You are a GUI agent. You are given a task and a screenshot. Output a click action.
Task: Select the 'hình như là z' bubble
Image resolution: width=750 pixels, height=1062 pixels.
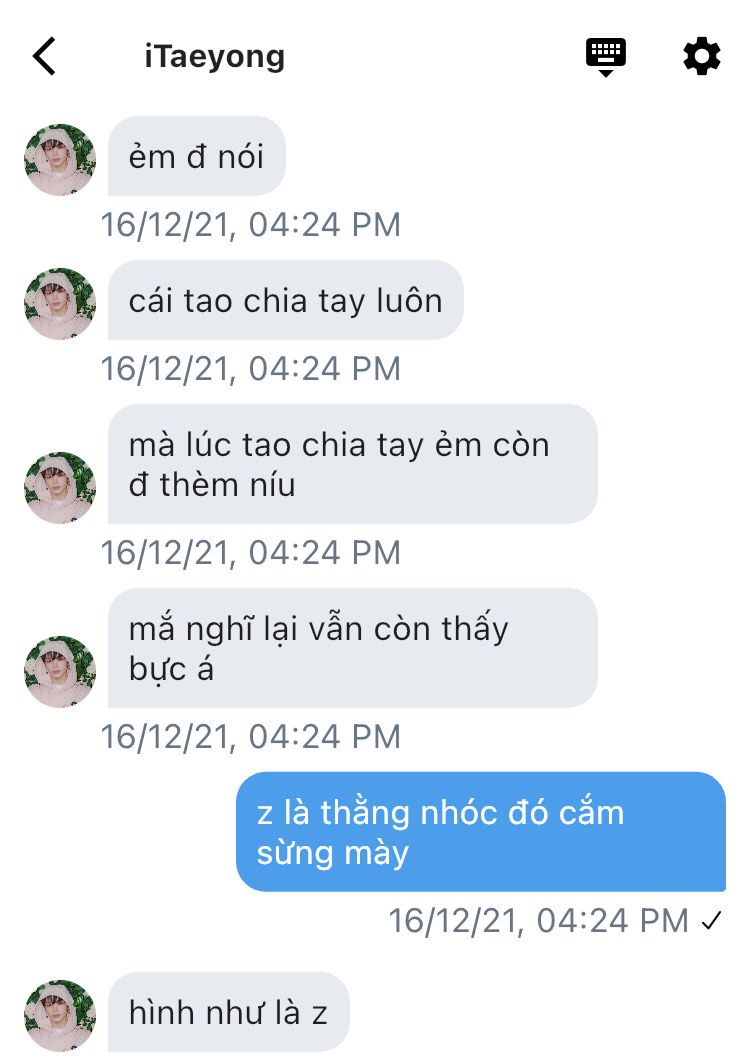click(228, 1013)
